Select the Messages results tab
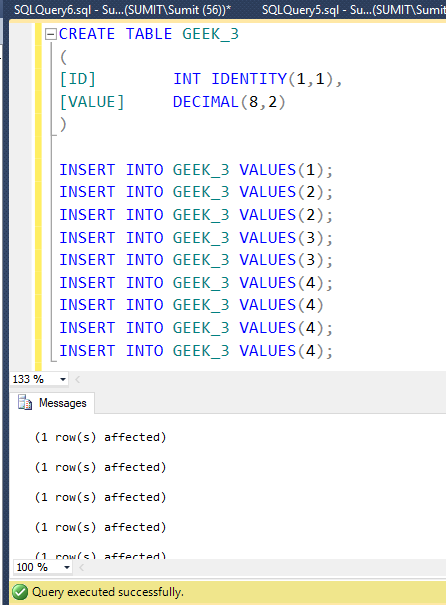Screen dimensions: 446x605 tap(52, 403)
